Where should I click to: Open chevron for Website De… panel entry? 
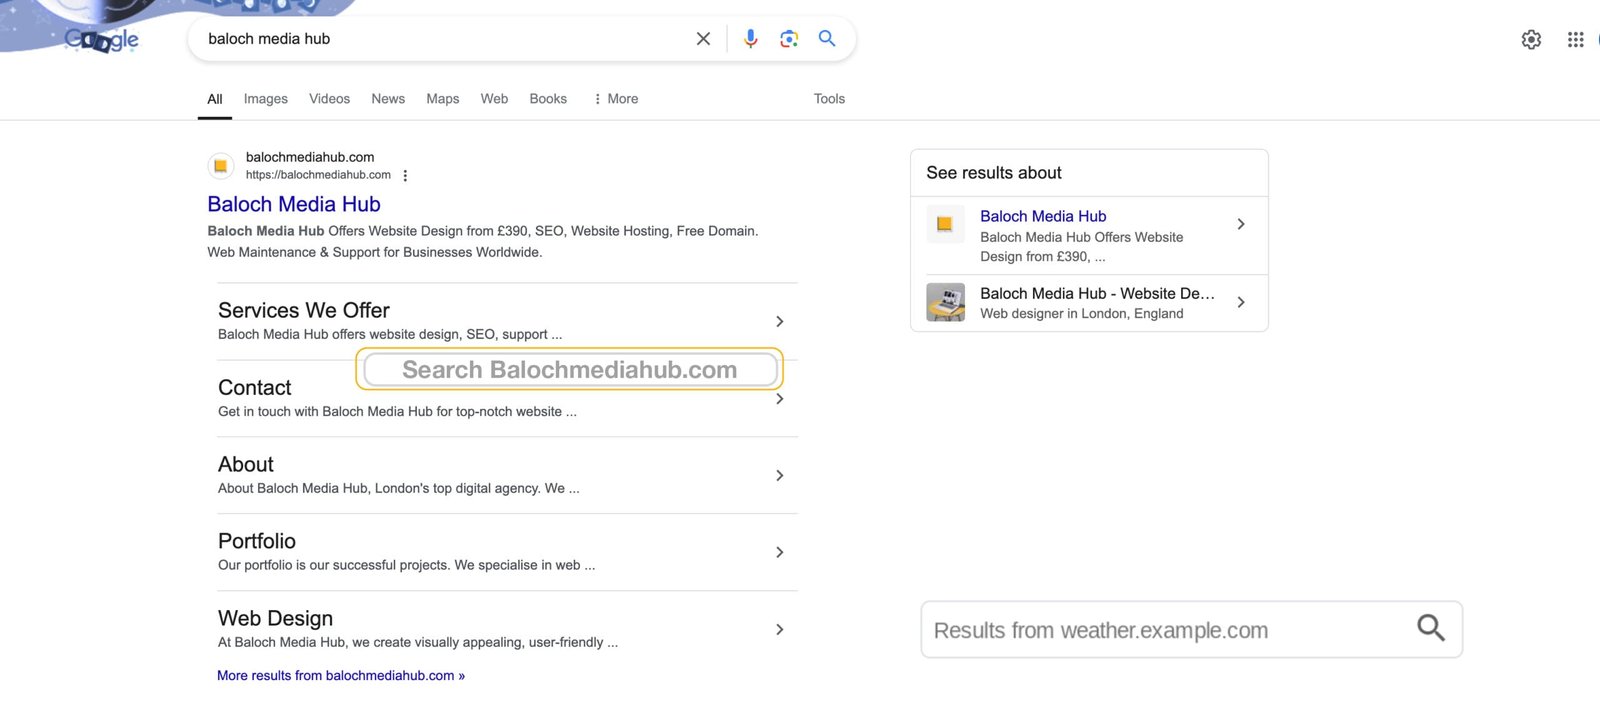(x=1241, y=302)
